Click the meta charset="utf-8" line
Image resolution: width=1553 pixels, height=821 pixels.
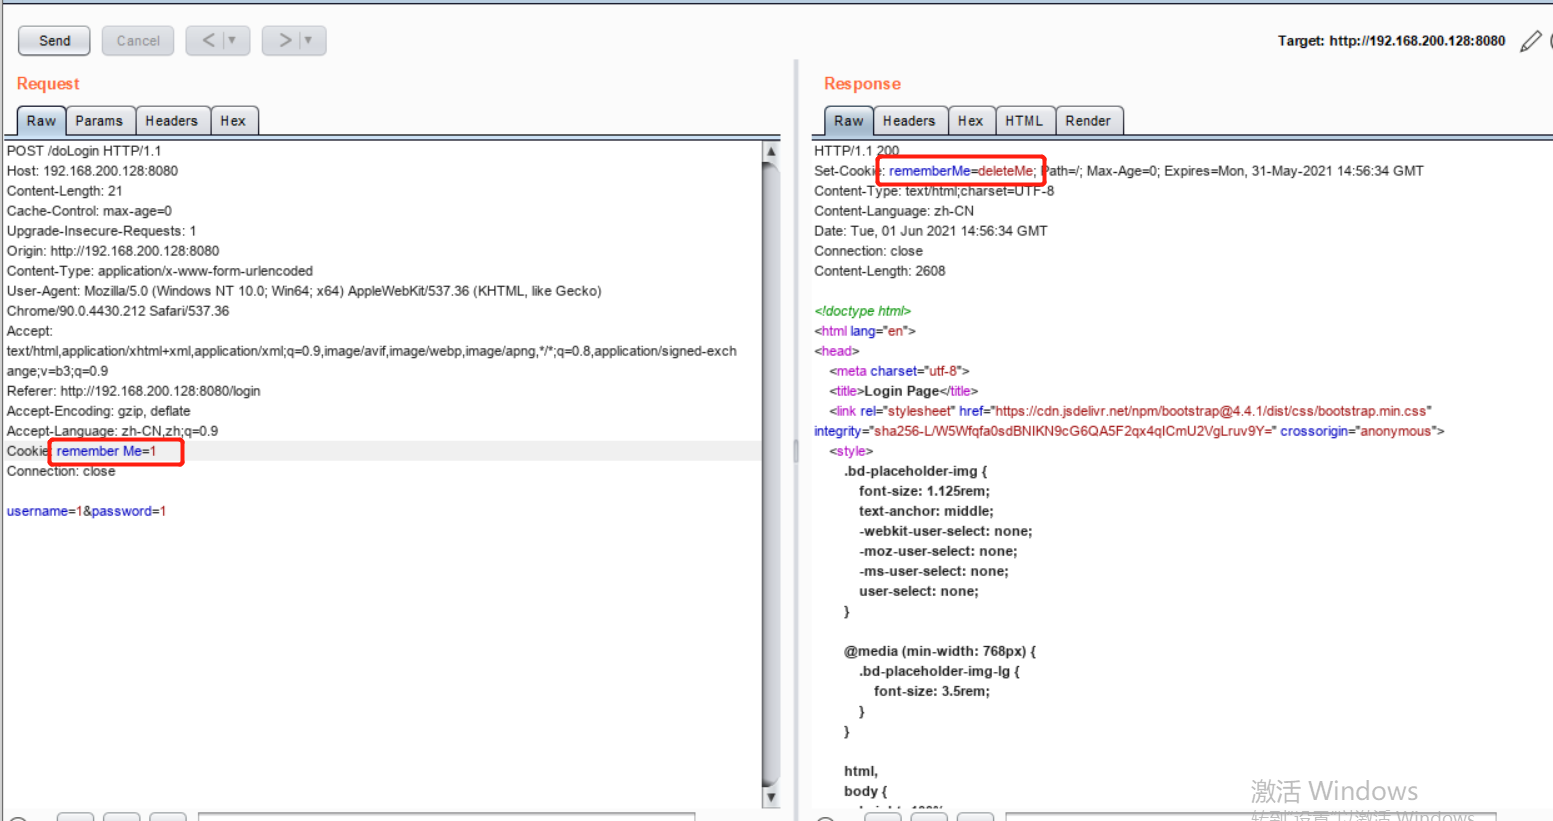899,371
